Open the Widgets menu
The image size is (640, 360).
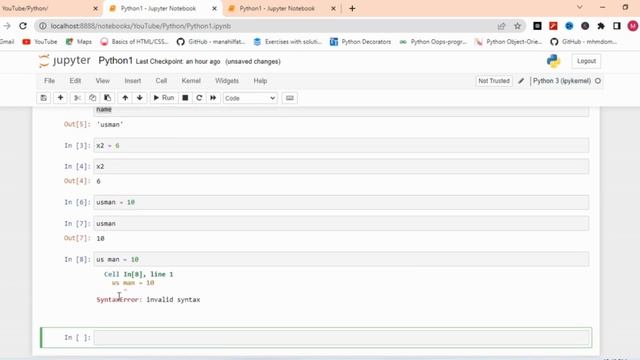tap(227, 81)
